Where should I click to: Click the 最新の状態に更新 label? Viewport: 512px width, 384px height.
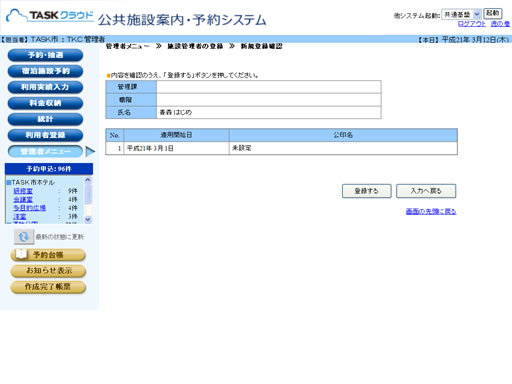pos(60,237)
